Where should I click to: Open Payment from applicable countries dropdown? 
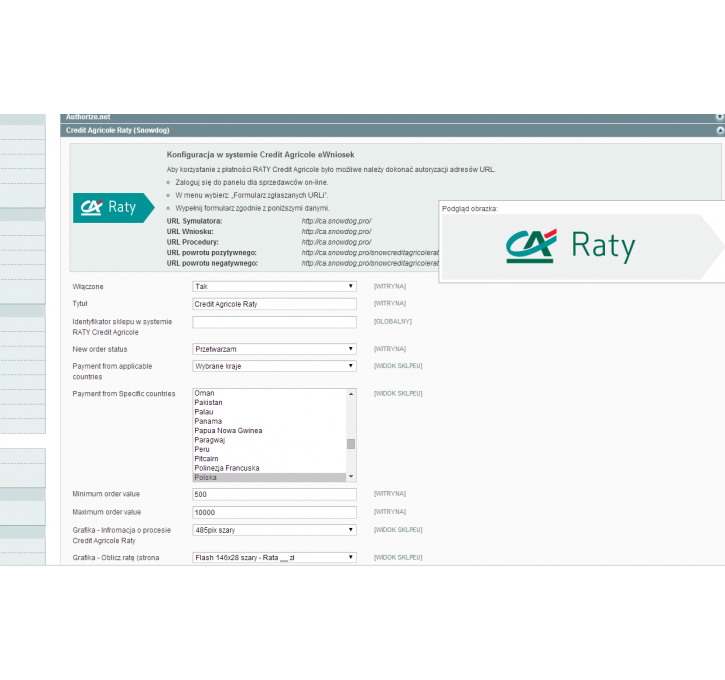274,366
